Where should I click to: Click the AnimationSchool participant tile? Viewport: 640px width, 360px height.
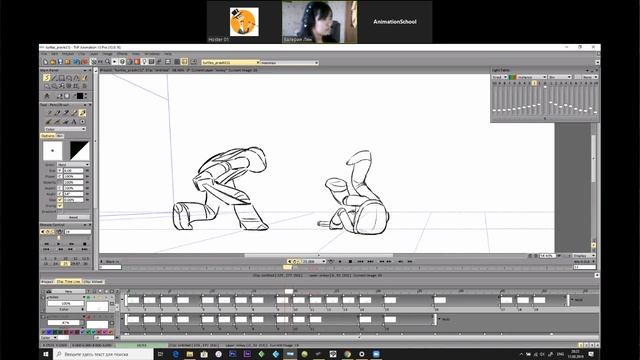[395, 22]
